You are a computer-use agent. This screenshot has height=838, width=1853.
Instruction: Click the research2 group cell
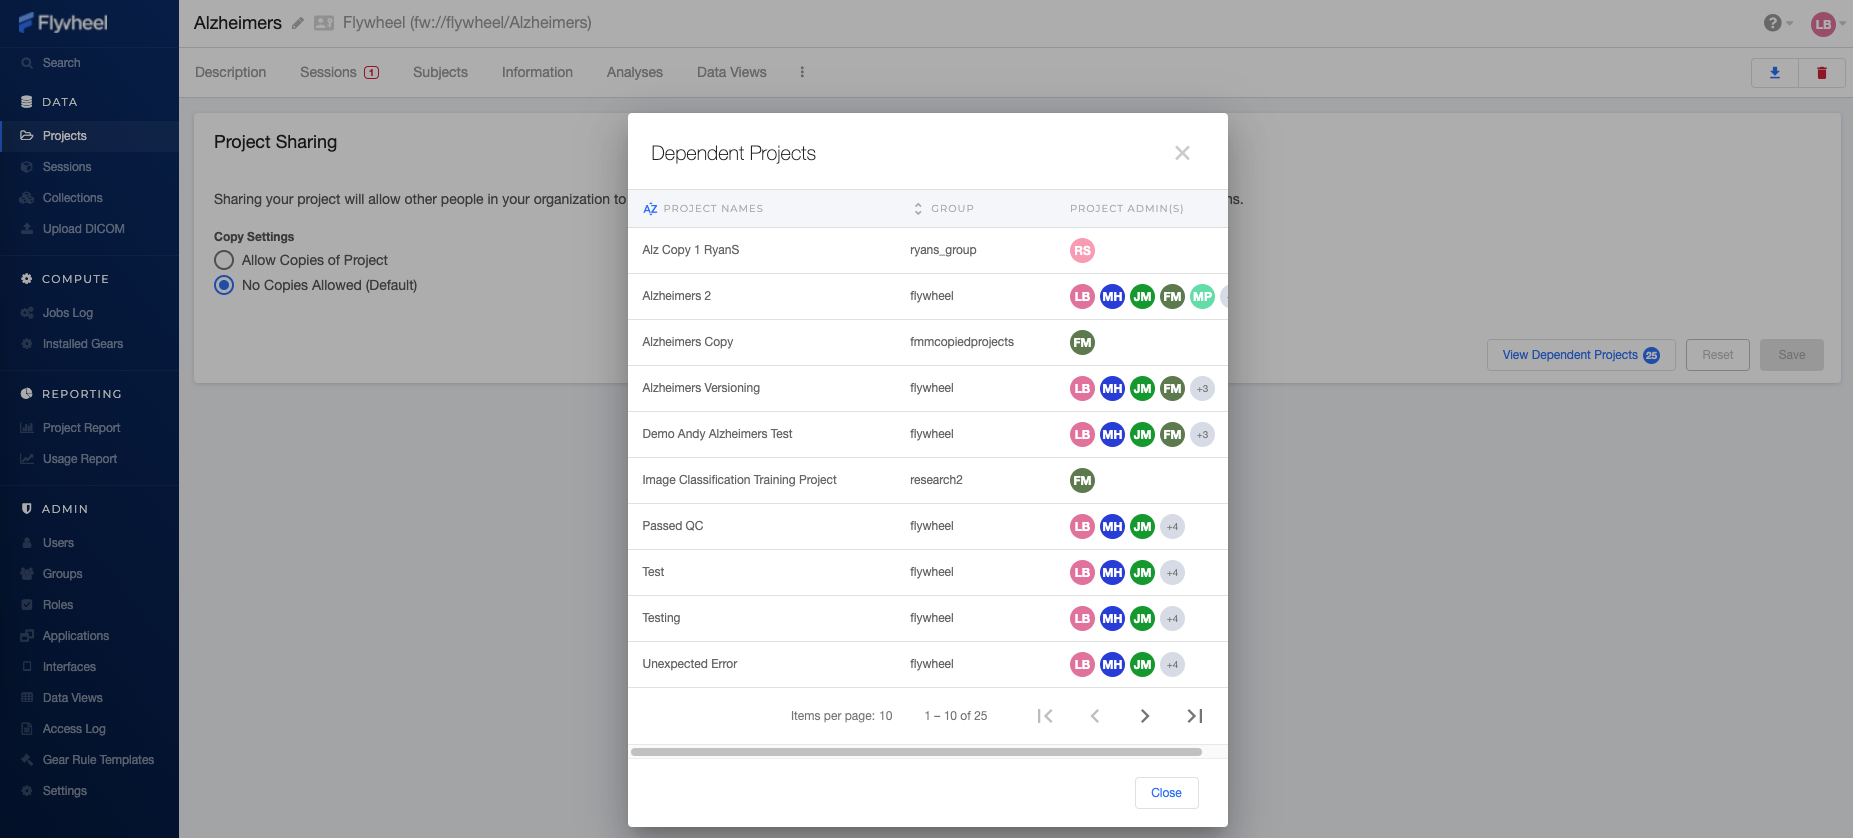point(936,480)
